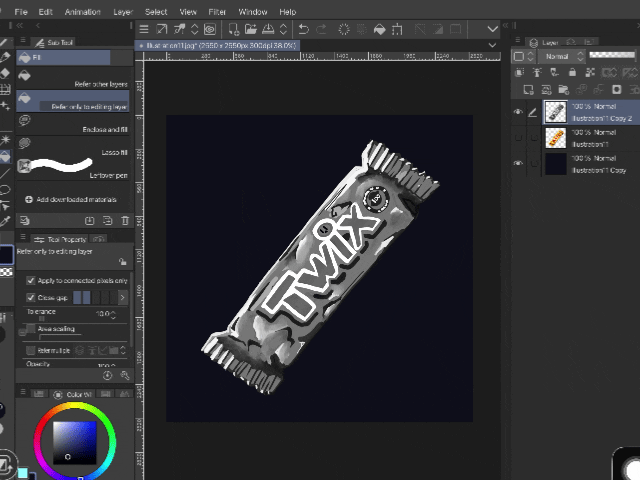The width and height of the screenshot is (640, 480).
Task: Expand the command bar overflow chevron
Action: (x=493, y=29)
